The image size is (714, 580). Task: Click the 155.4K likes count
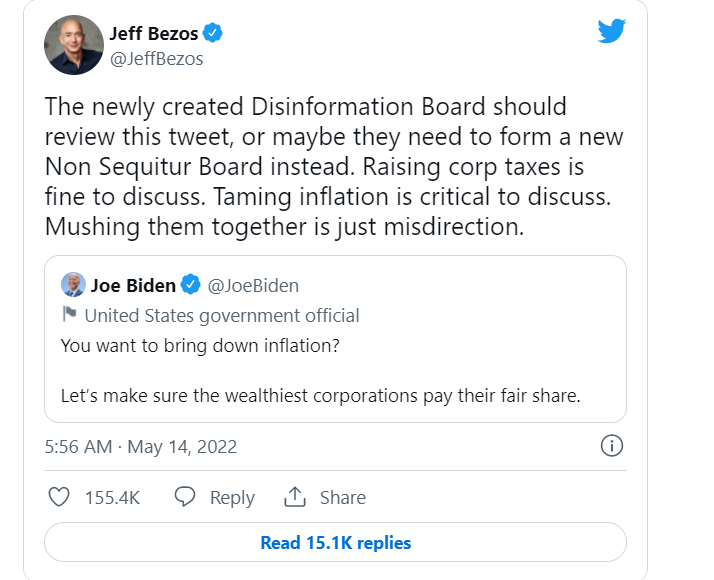[114, 498]
